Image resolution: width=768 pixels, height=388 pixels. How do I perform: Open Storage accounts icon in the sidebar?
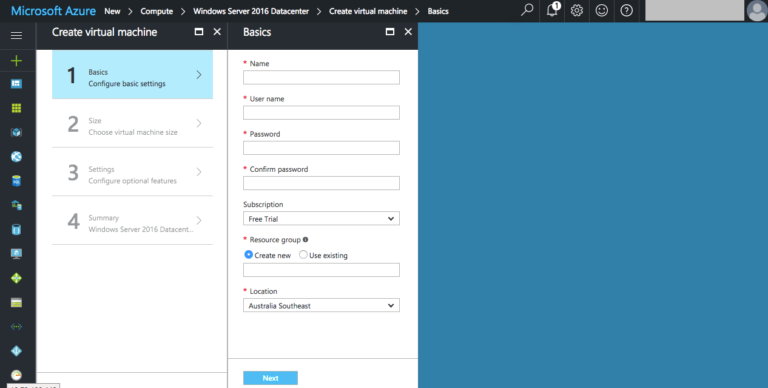(16, 303)
